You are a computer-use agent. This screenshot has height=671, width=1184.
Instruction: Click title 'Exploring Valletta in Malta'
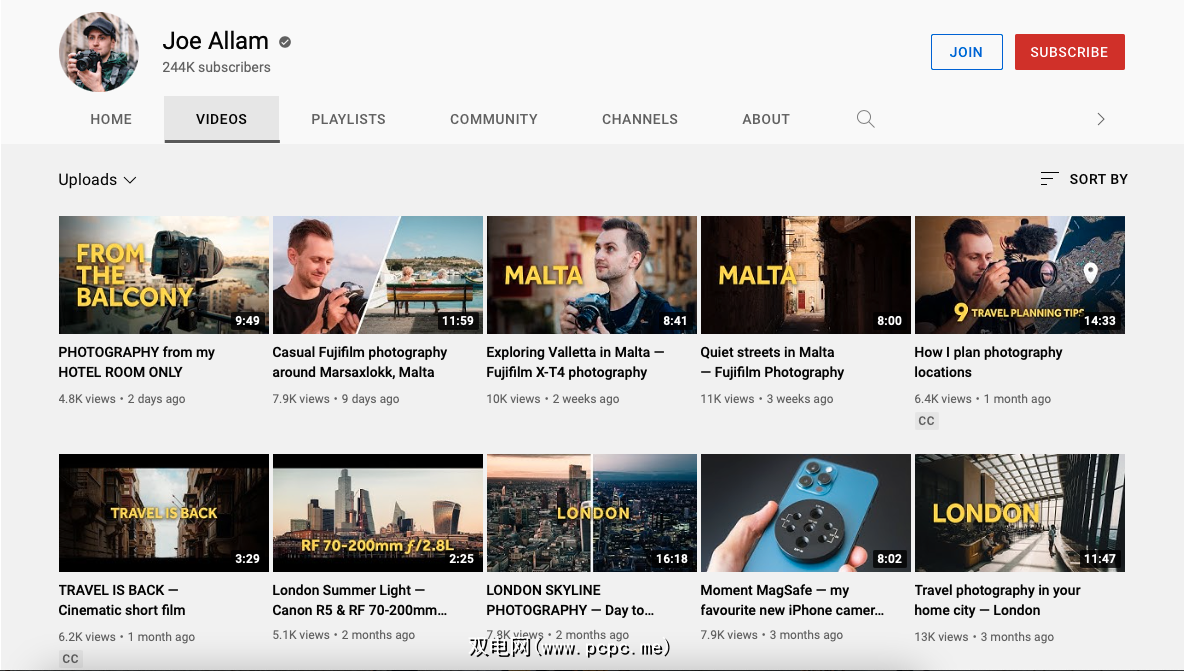coord(575,362)
